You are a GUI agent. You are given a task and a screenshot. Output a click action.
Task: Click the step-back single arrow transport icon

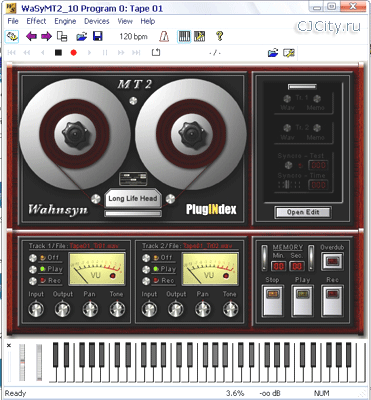click(42, 52)
